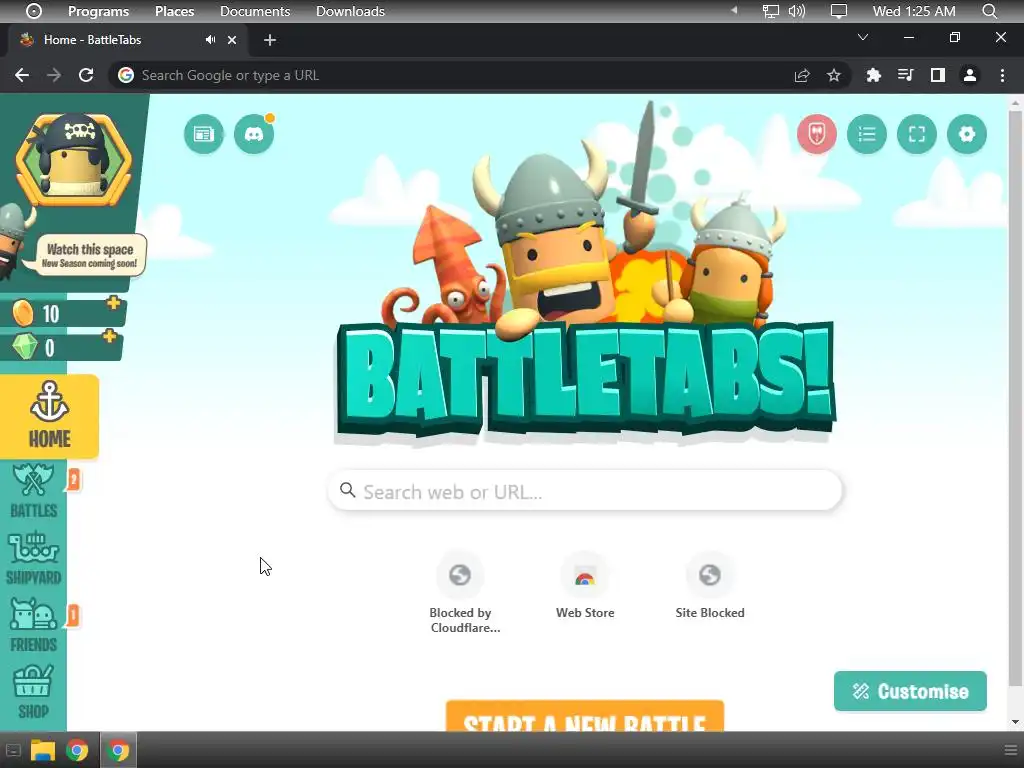The image size is (1024, 768).
Task: Open the network status icon
Action: click(x=771, y=11)
